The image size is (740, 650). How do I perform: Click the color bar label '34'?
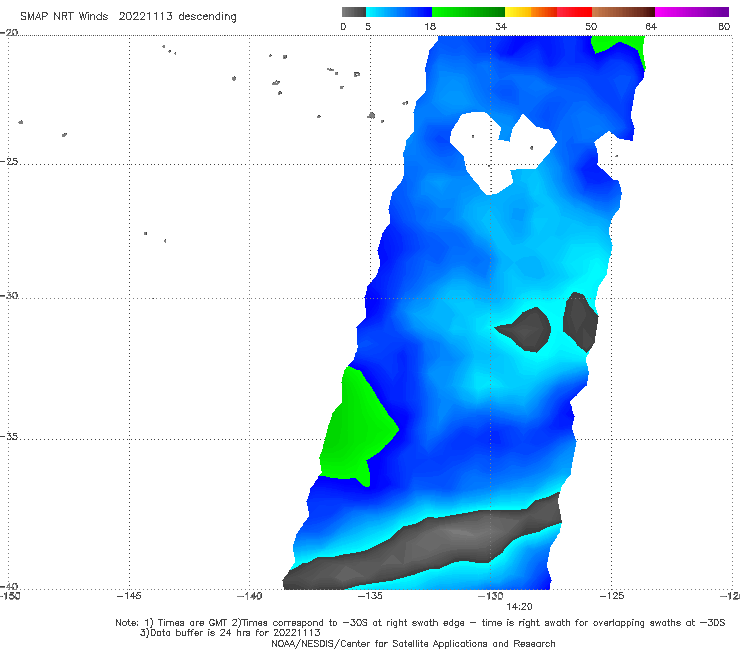[501, 26]
